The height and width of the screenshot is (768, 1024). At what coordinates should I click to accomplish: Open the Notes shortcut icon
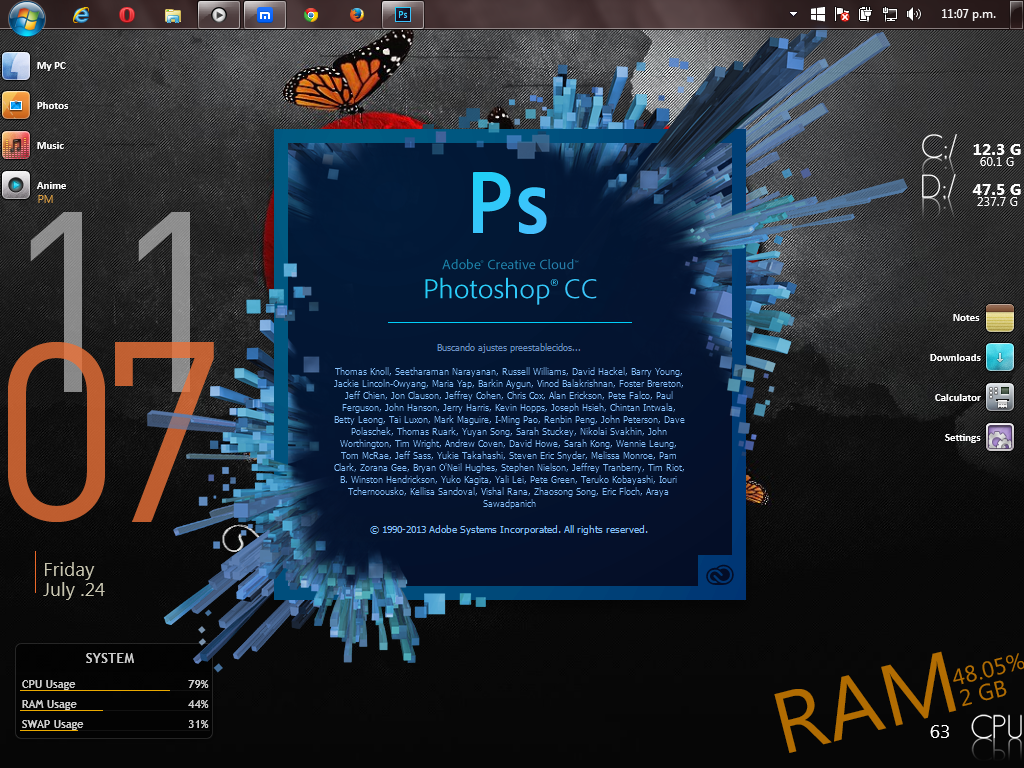(999, 317)
